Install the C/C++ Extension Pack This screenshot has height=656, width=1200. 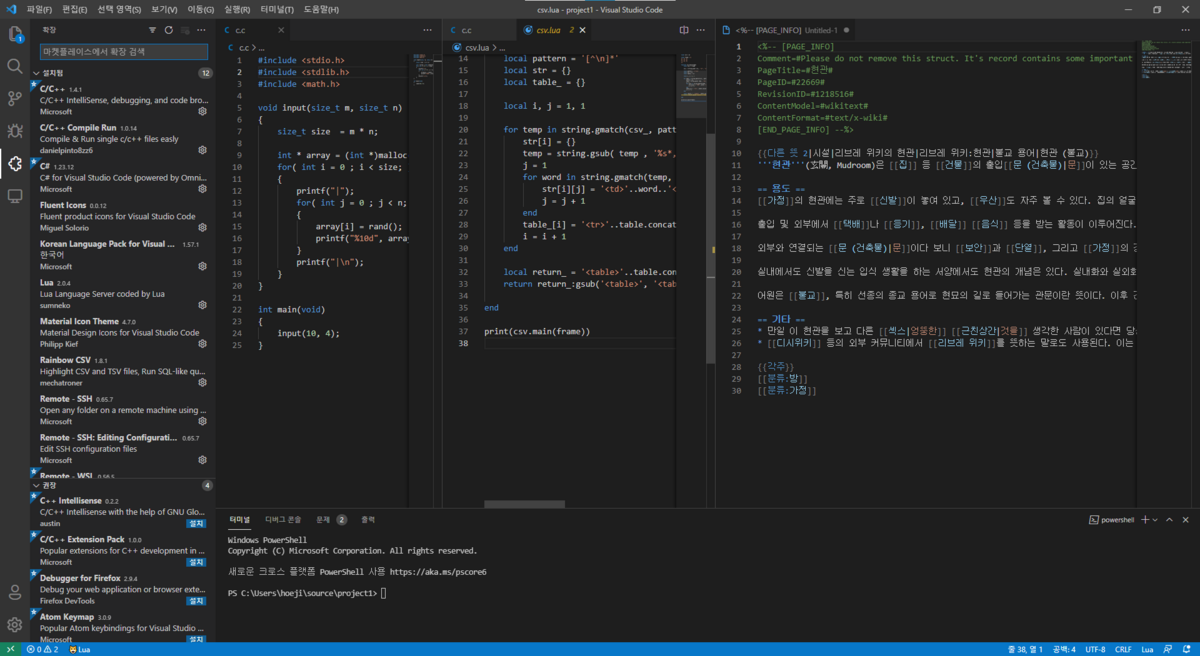197,562
